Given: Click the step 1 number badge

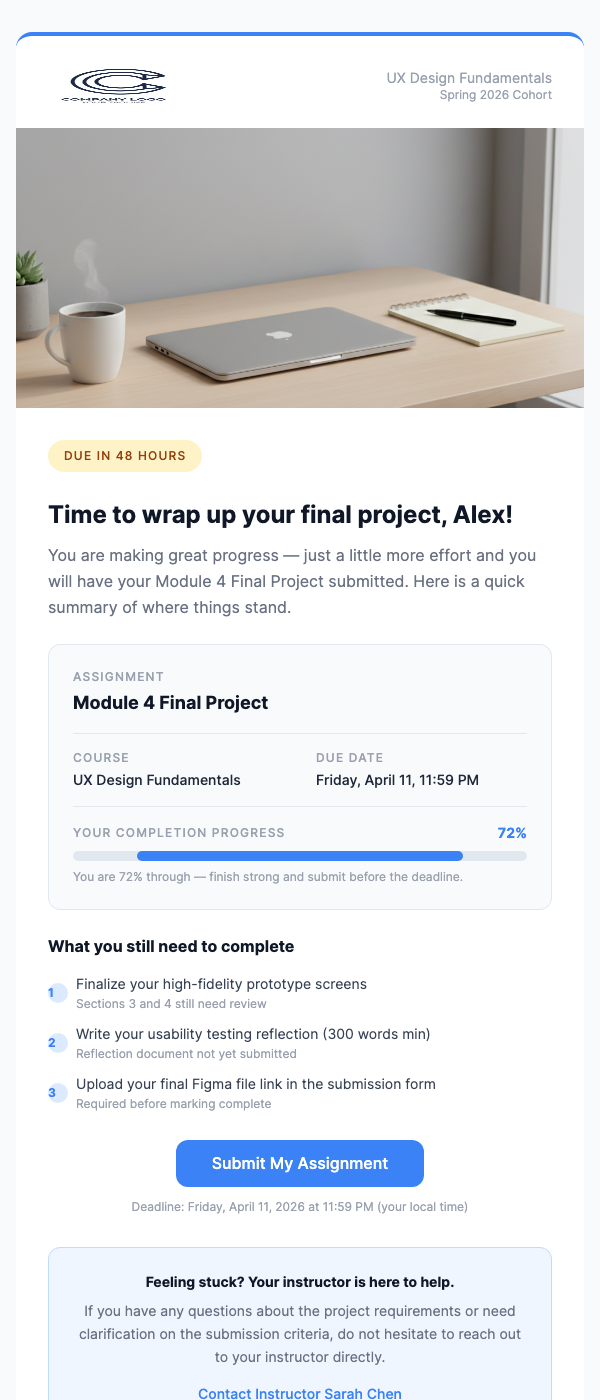Looking at the screenshot, I should pyautogui.click(x=57, y=993).
